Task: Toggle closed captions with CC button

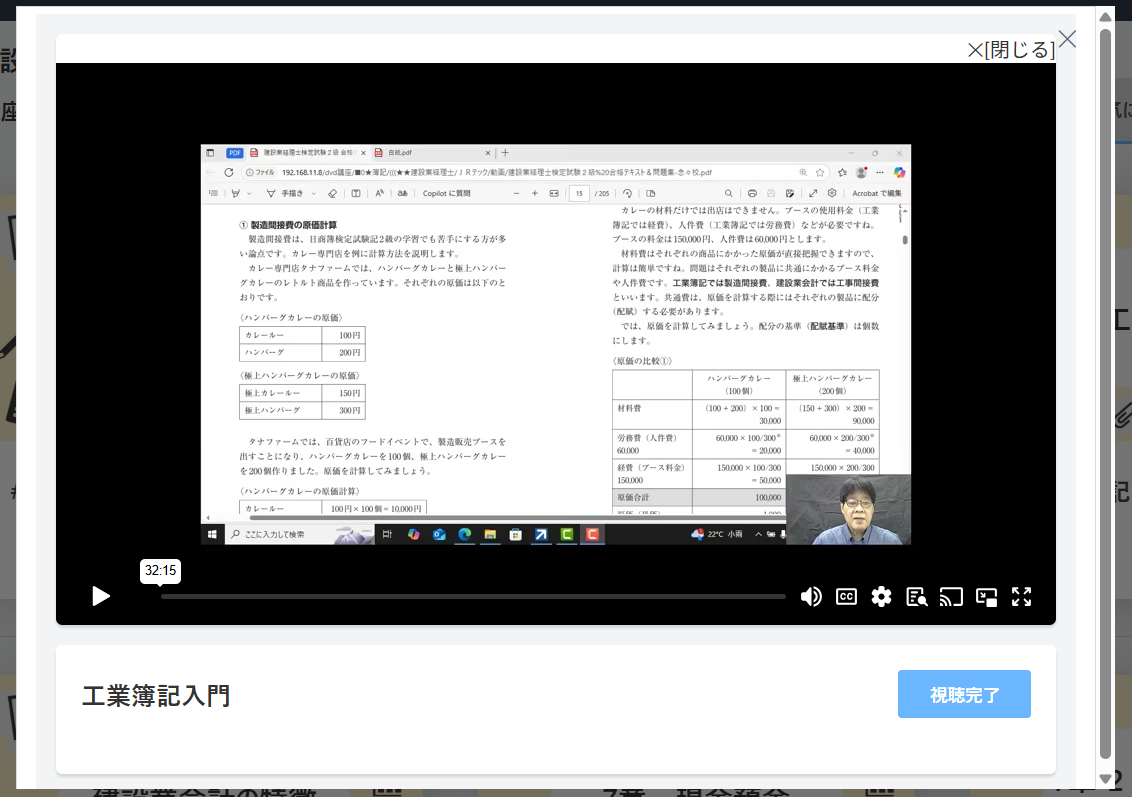Action: pyautogui.click(x=846, y=597)
